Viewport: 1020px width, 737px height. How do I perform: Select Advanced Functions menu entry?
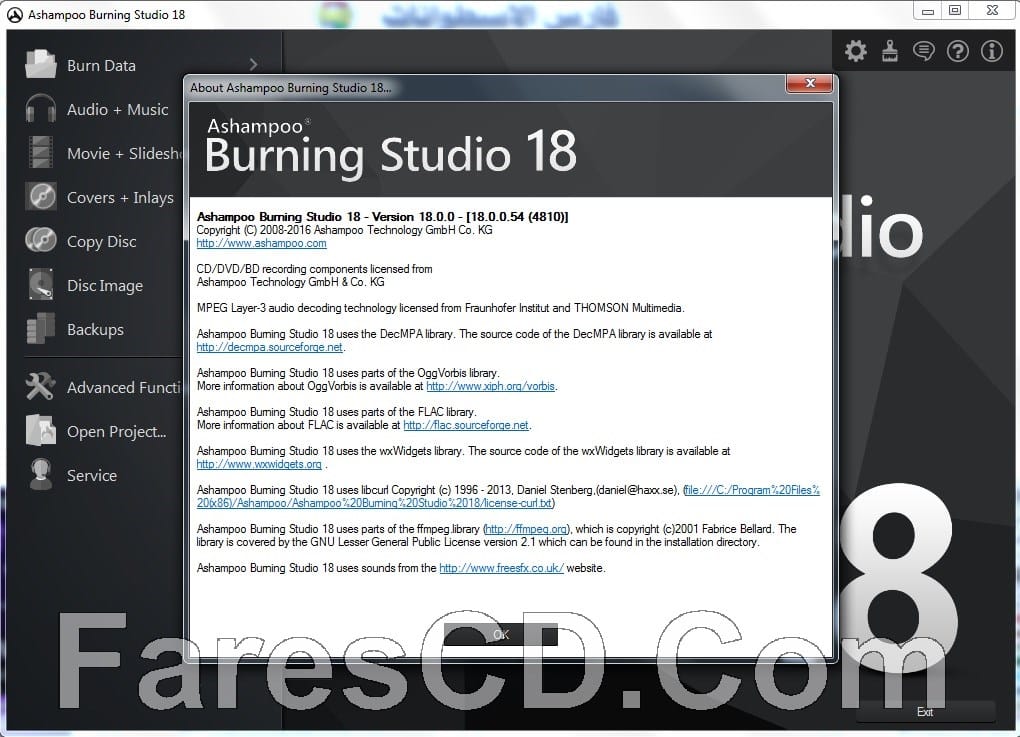point(124,388)
